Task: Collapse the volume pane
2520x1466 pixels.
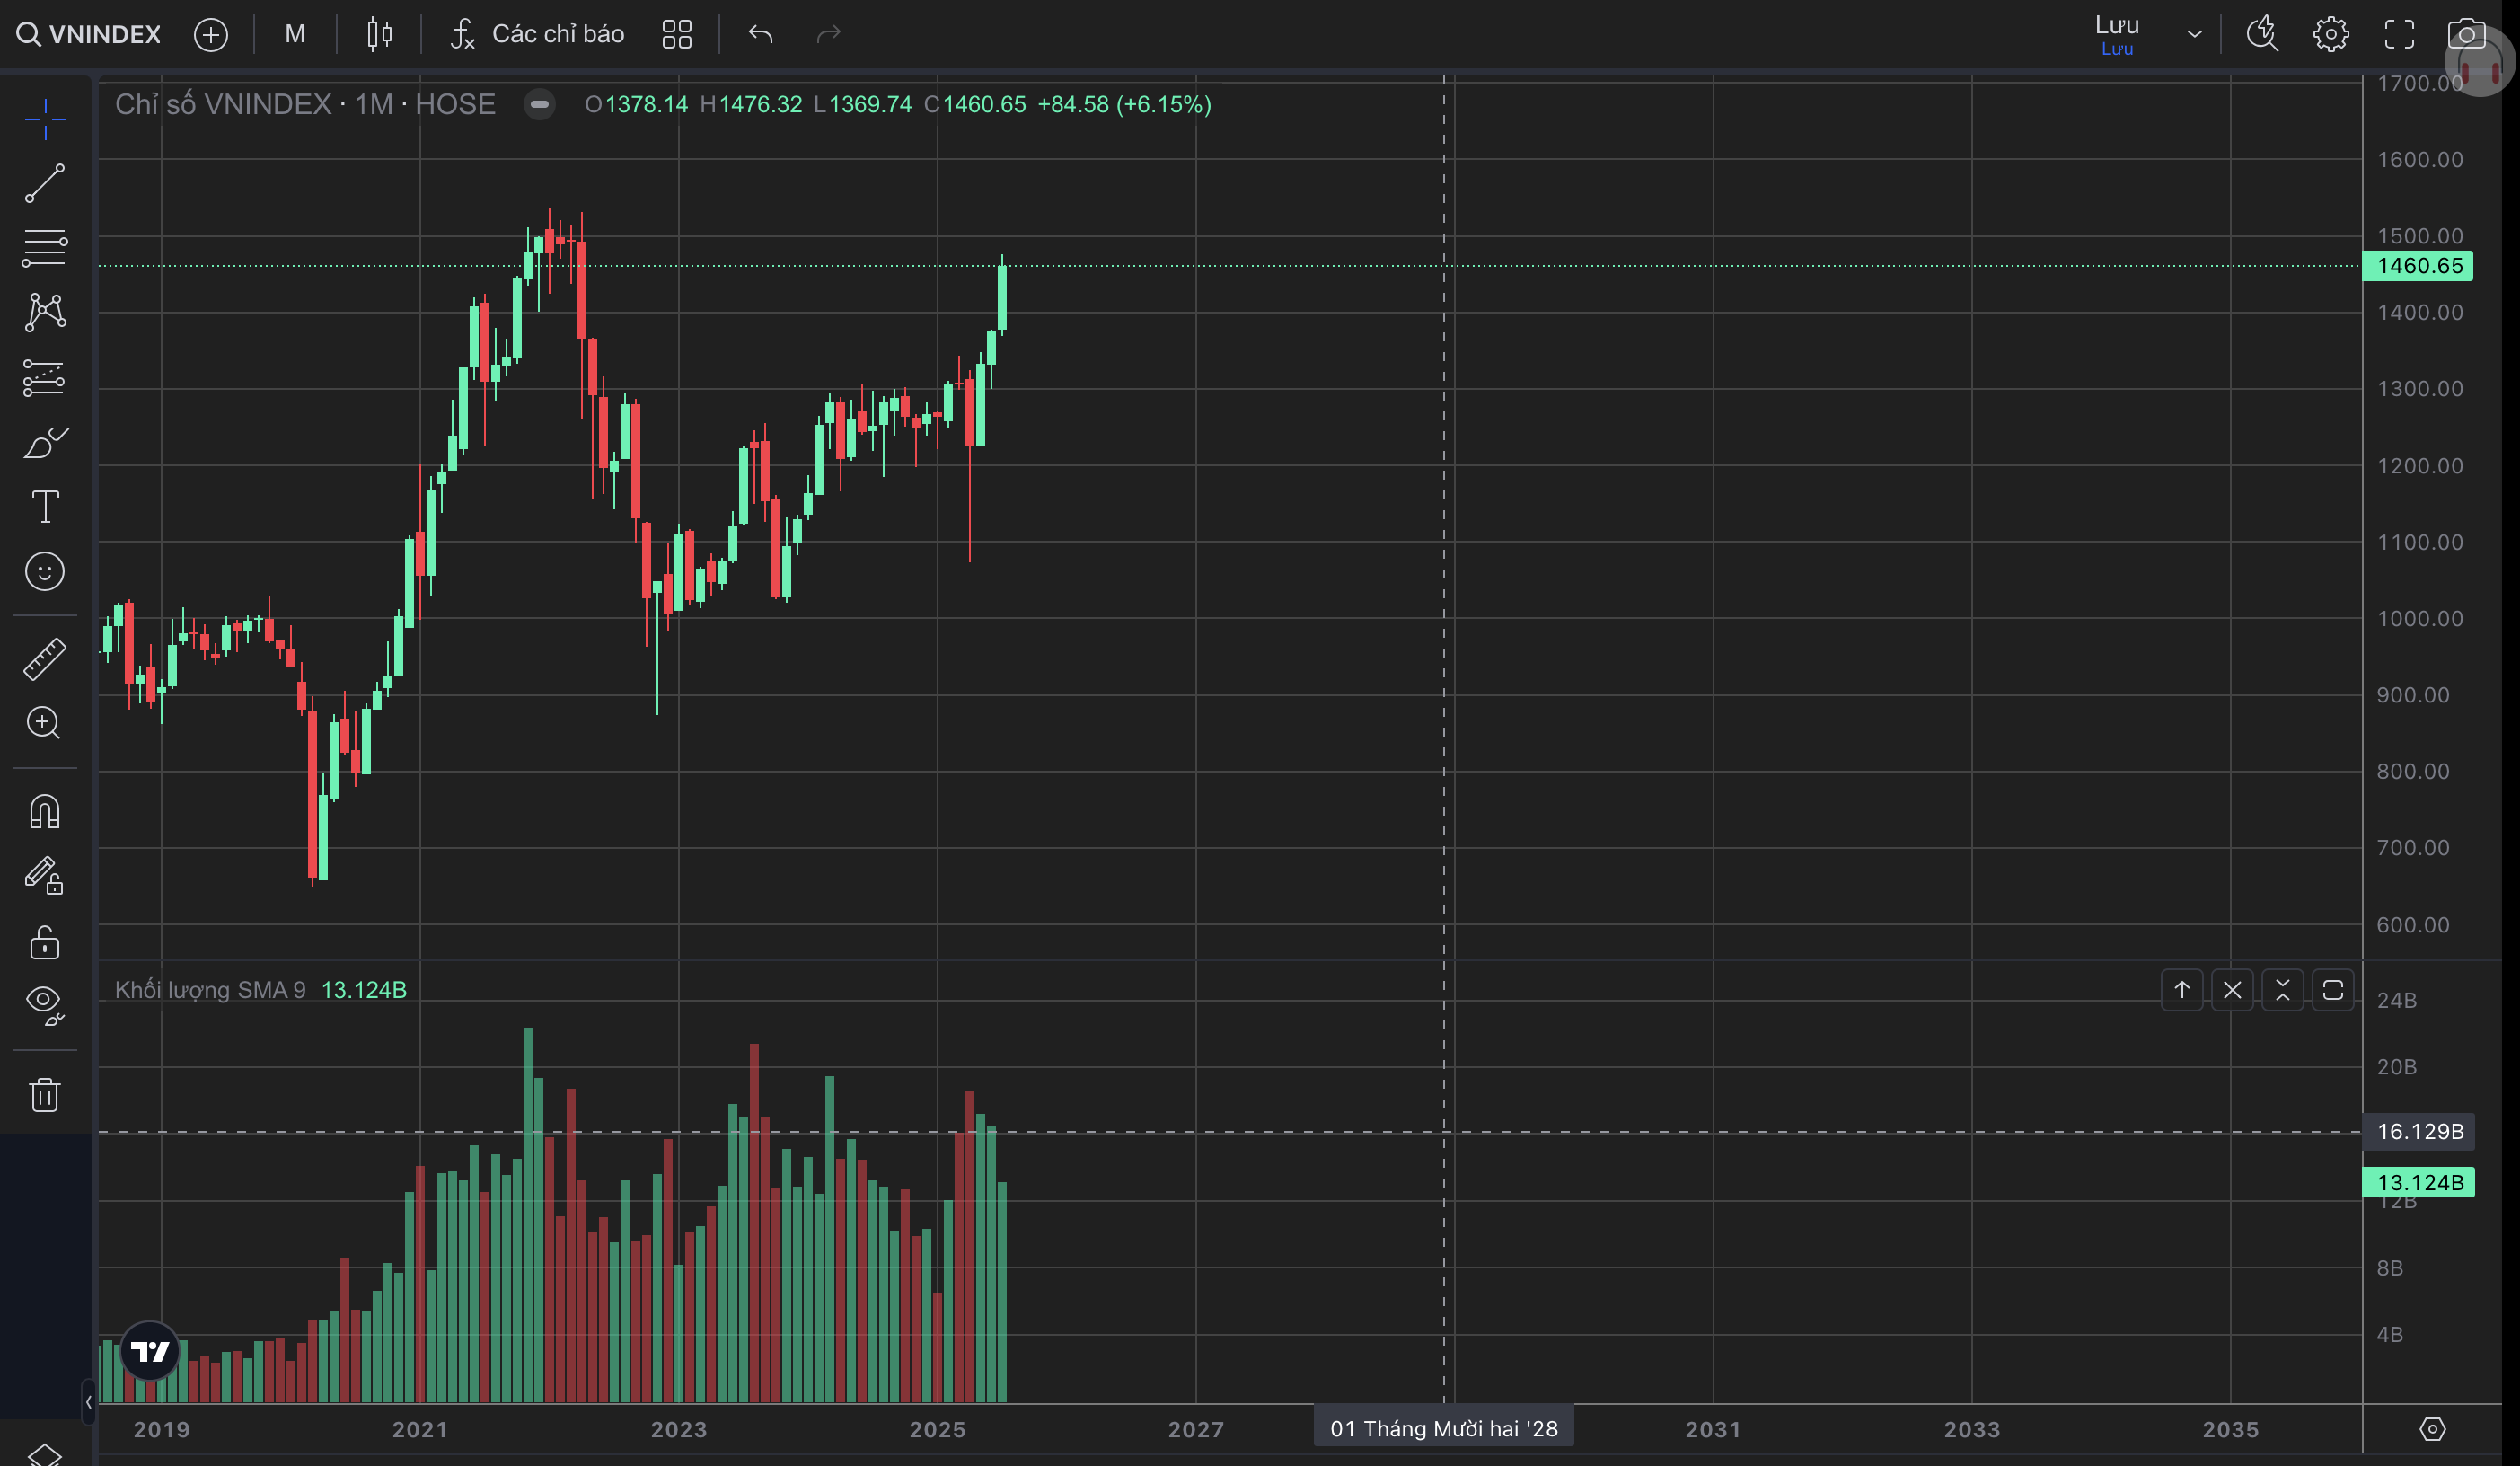Action: pos(2282,990)
